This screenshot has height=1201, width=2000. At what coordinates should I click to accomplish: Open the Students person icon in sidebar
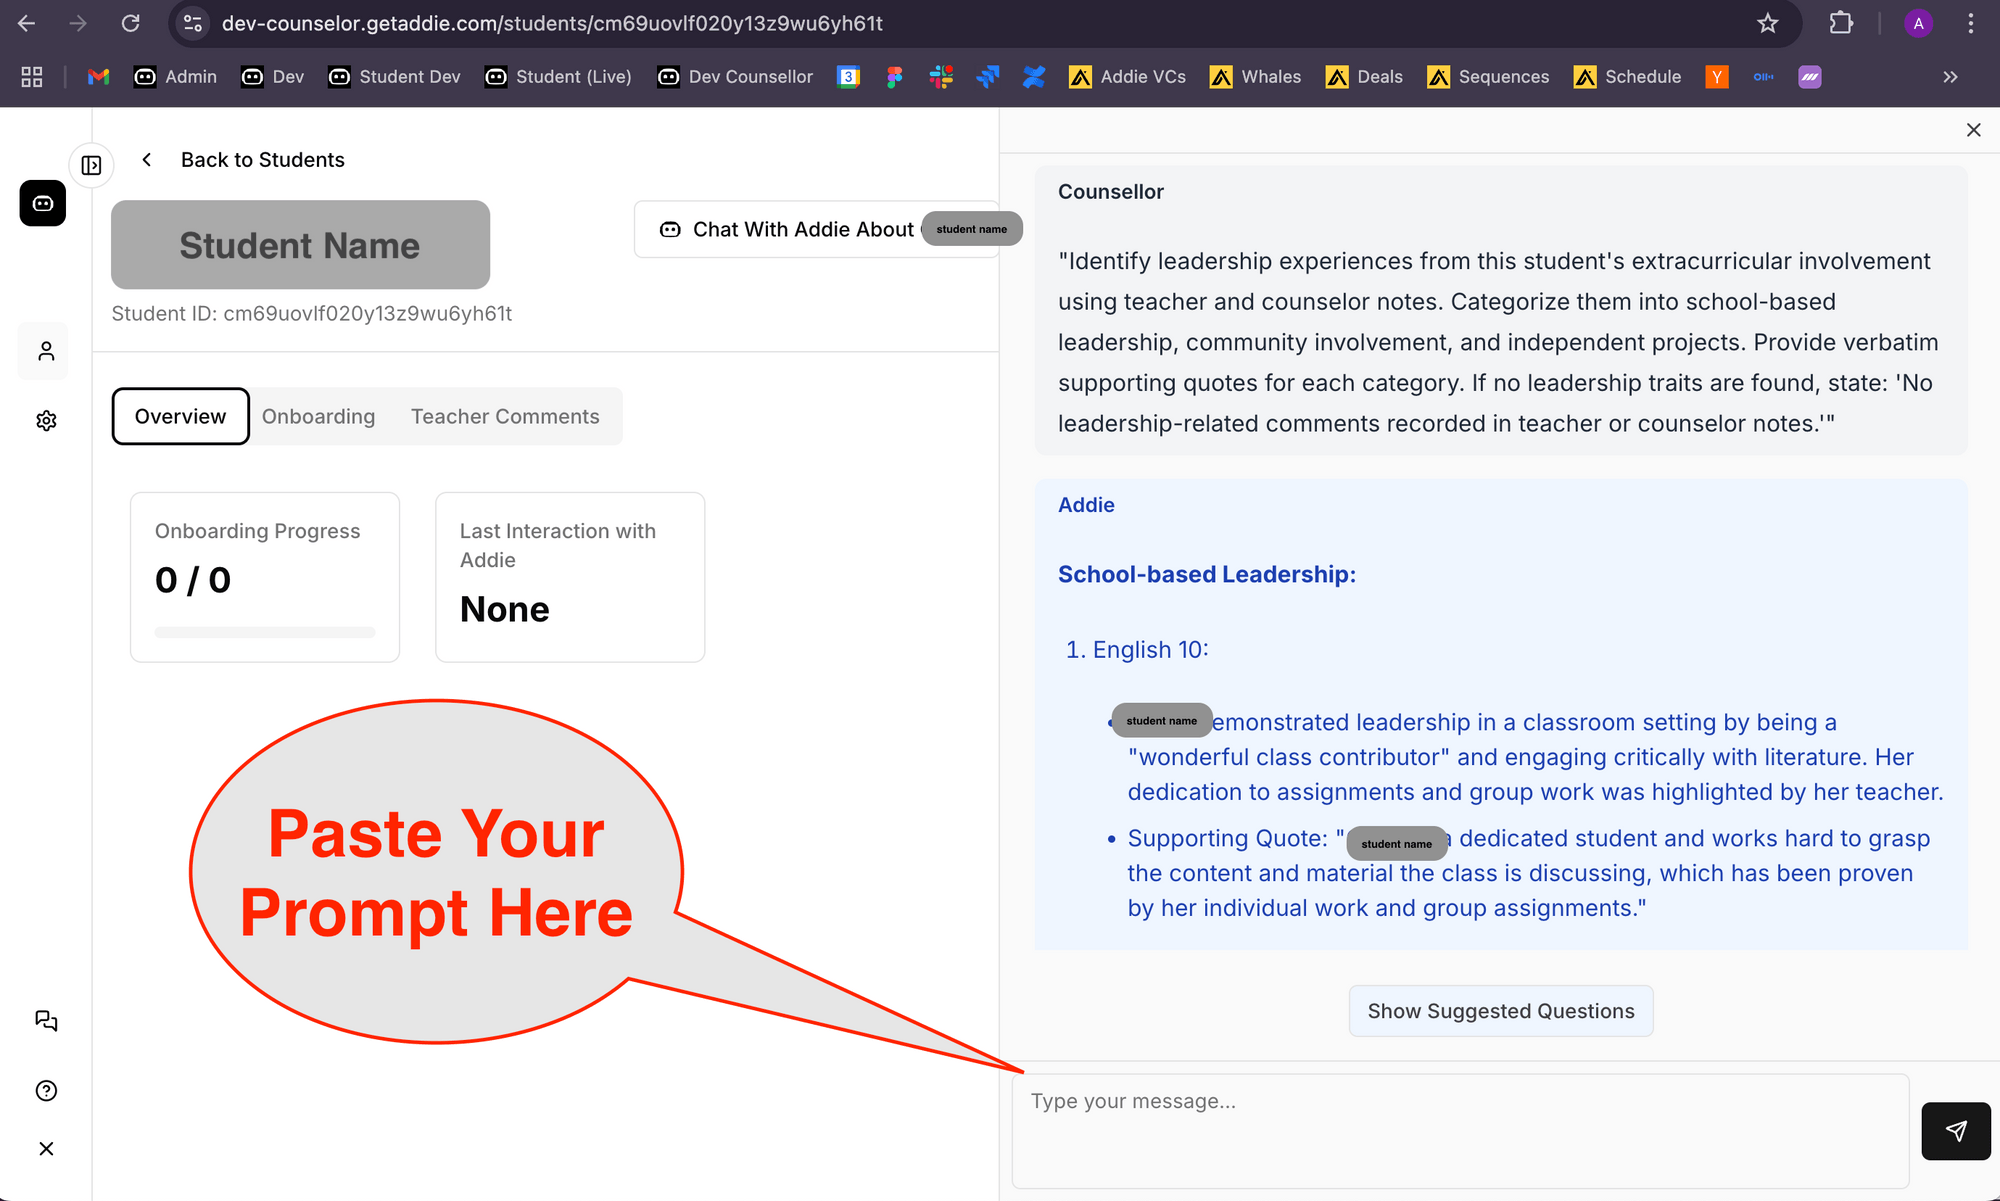point(46,351)
